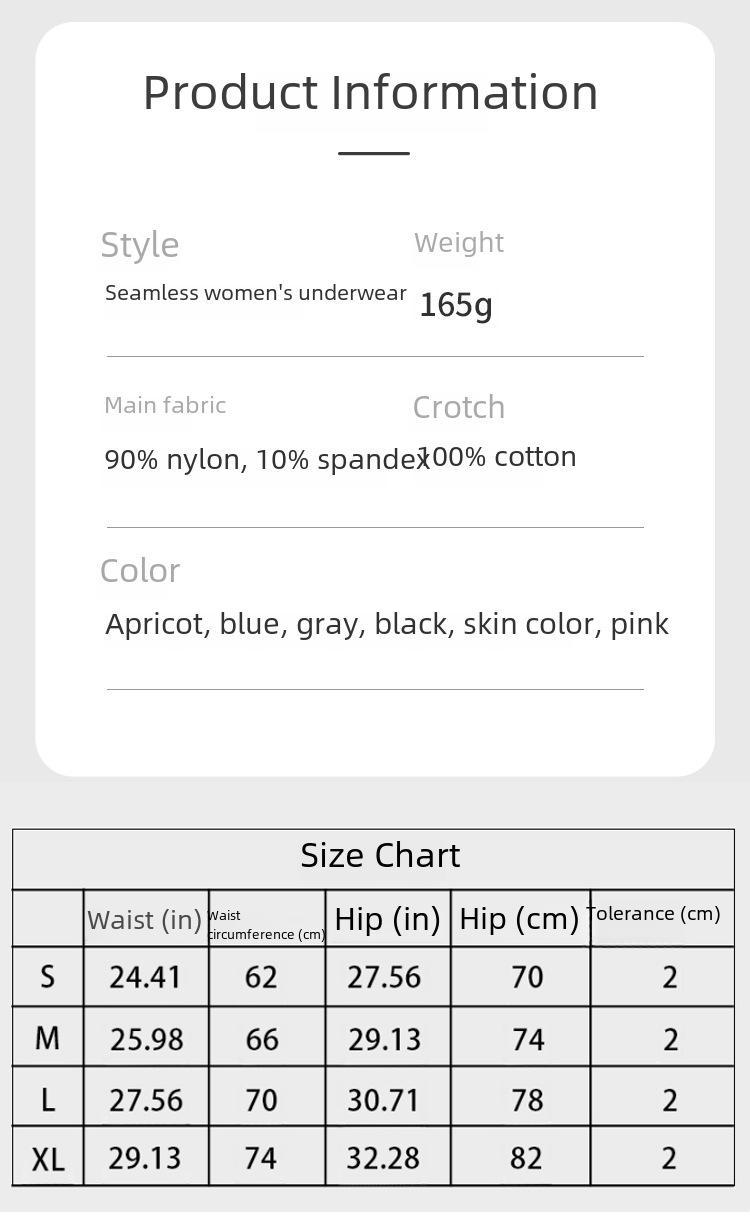Image resolution: width=750 pixels, height=1223 pixels.
Task: Select the Hip (cm) column header
Action: pos(520,919)
